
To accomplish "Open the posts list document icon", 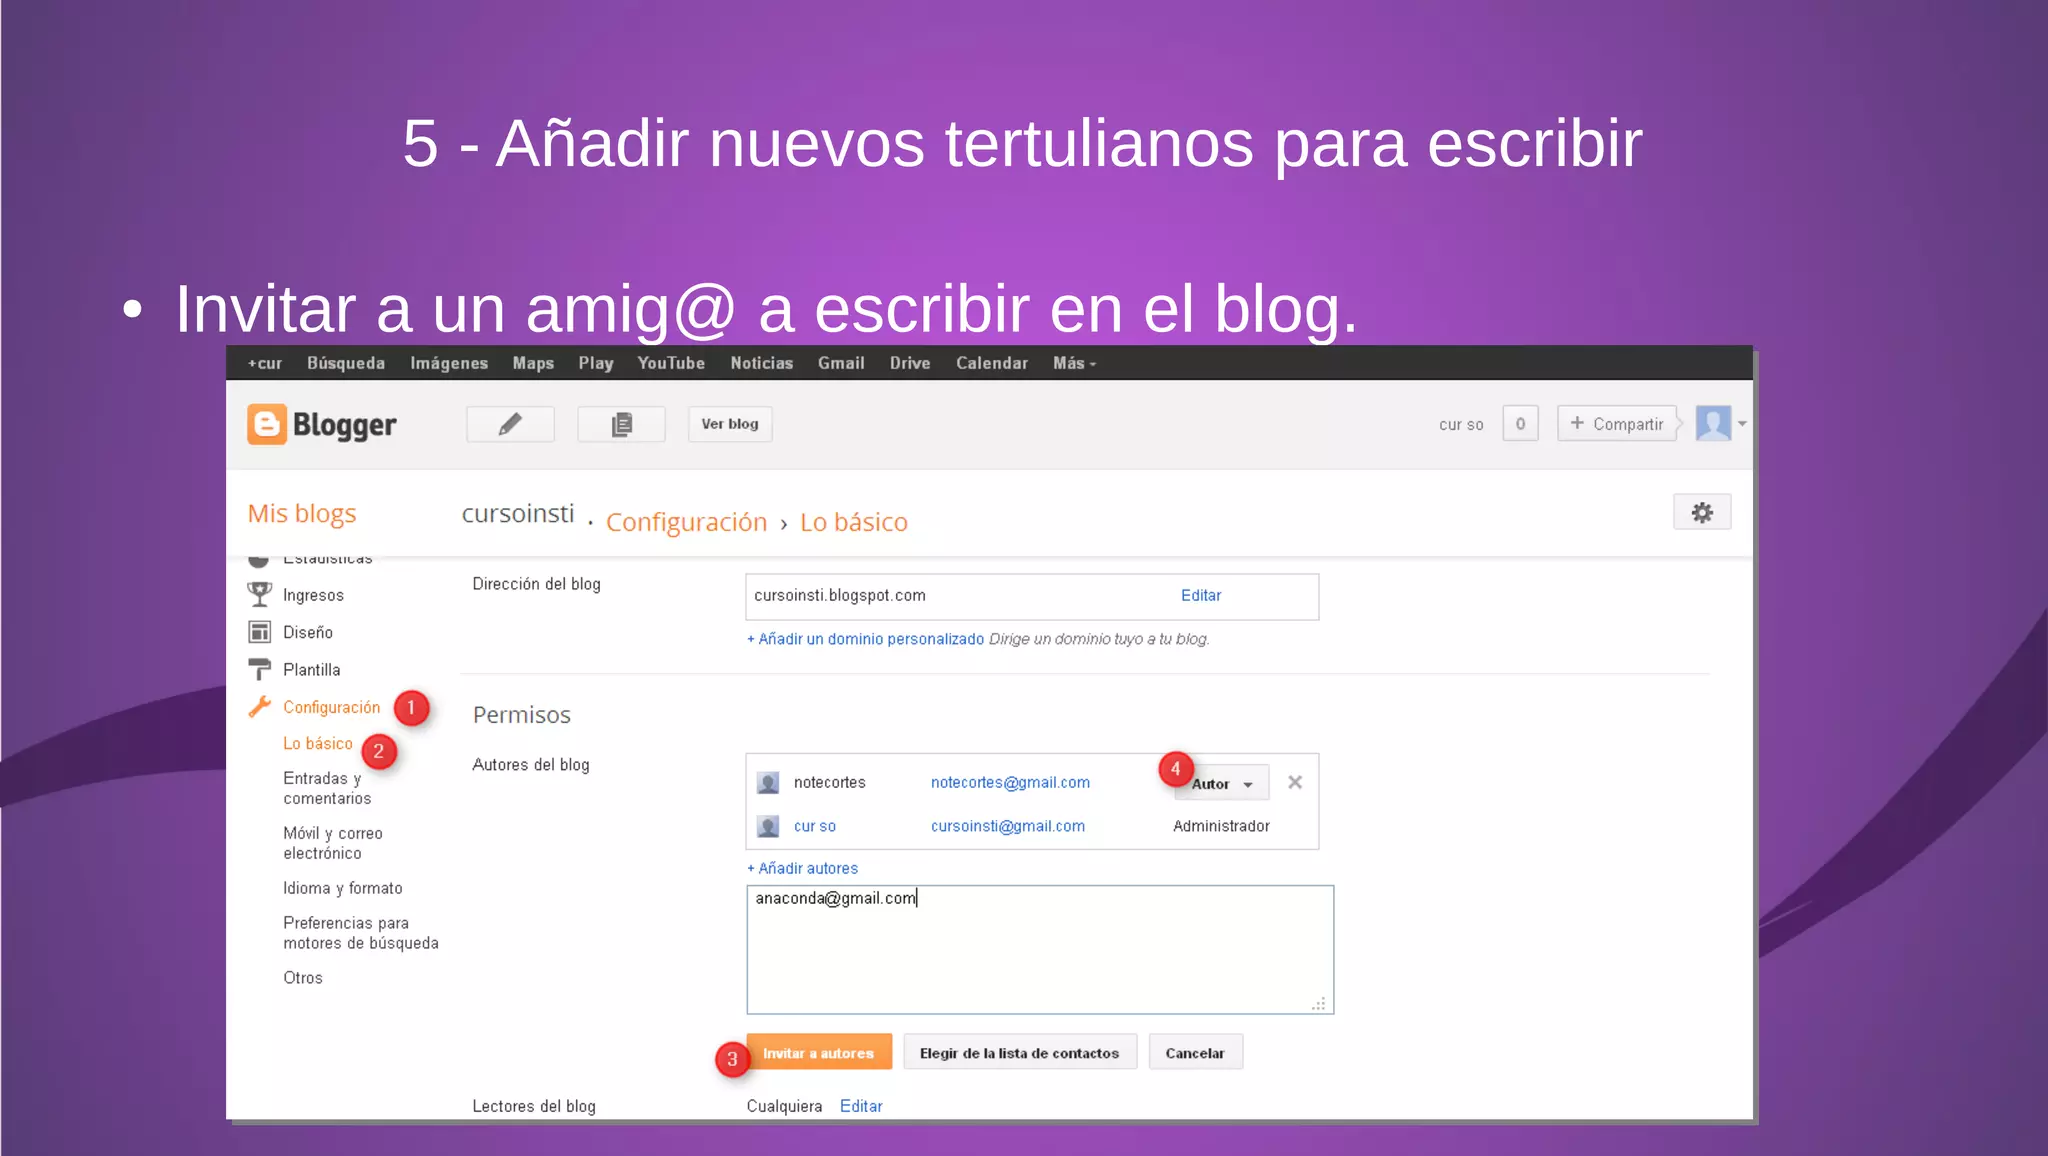I will point(621,424).
